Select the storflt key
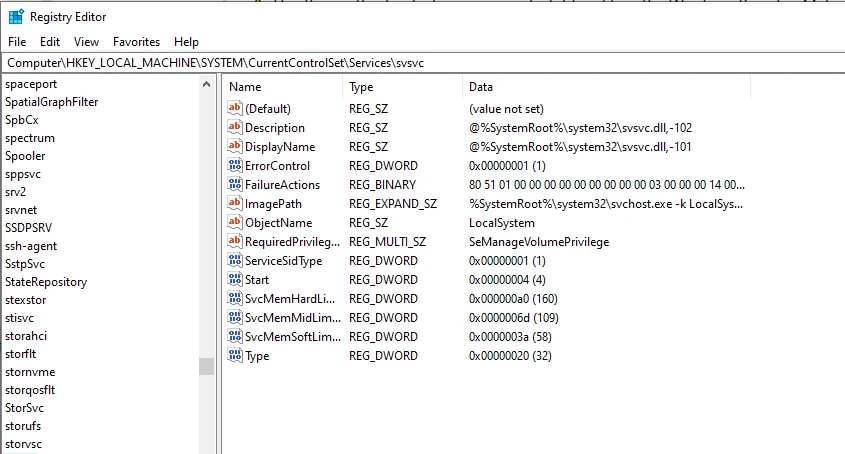This screenshot has width=845, height=454. tap(20, 354)
